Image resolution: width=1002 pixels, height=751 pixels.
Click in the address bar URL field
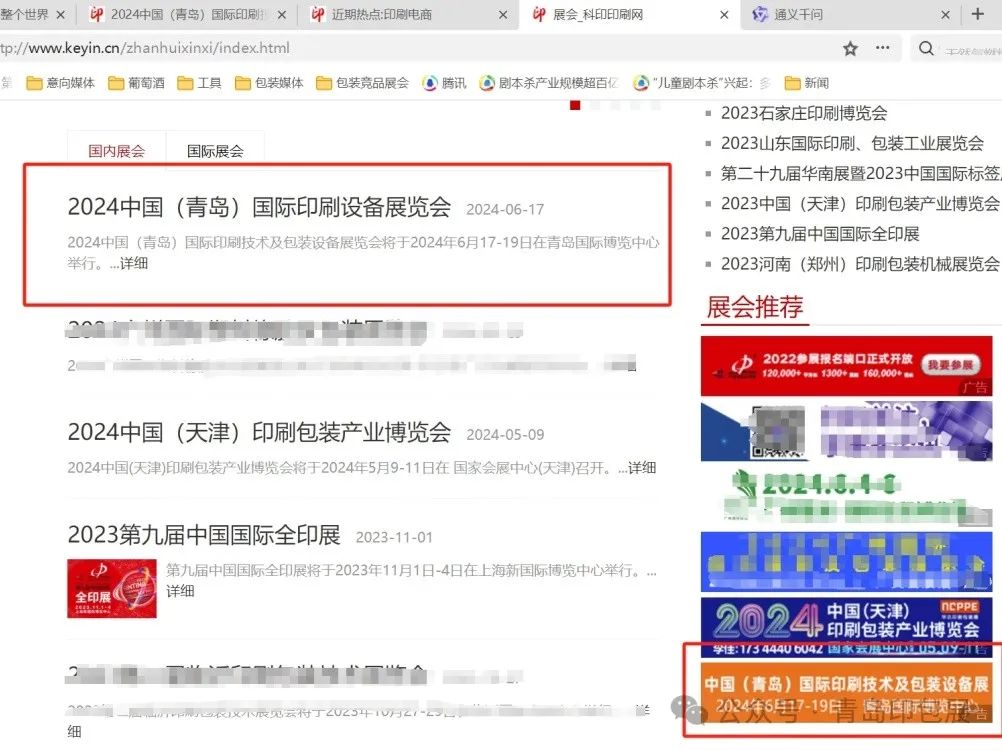click(x=400, y=48)
